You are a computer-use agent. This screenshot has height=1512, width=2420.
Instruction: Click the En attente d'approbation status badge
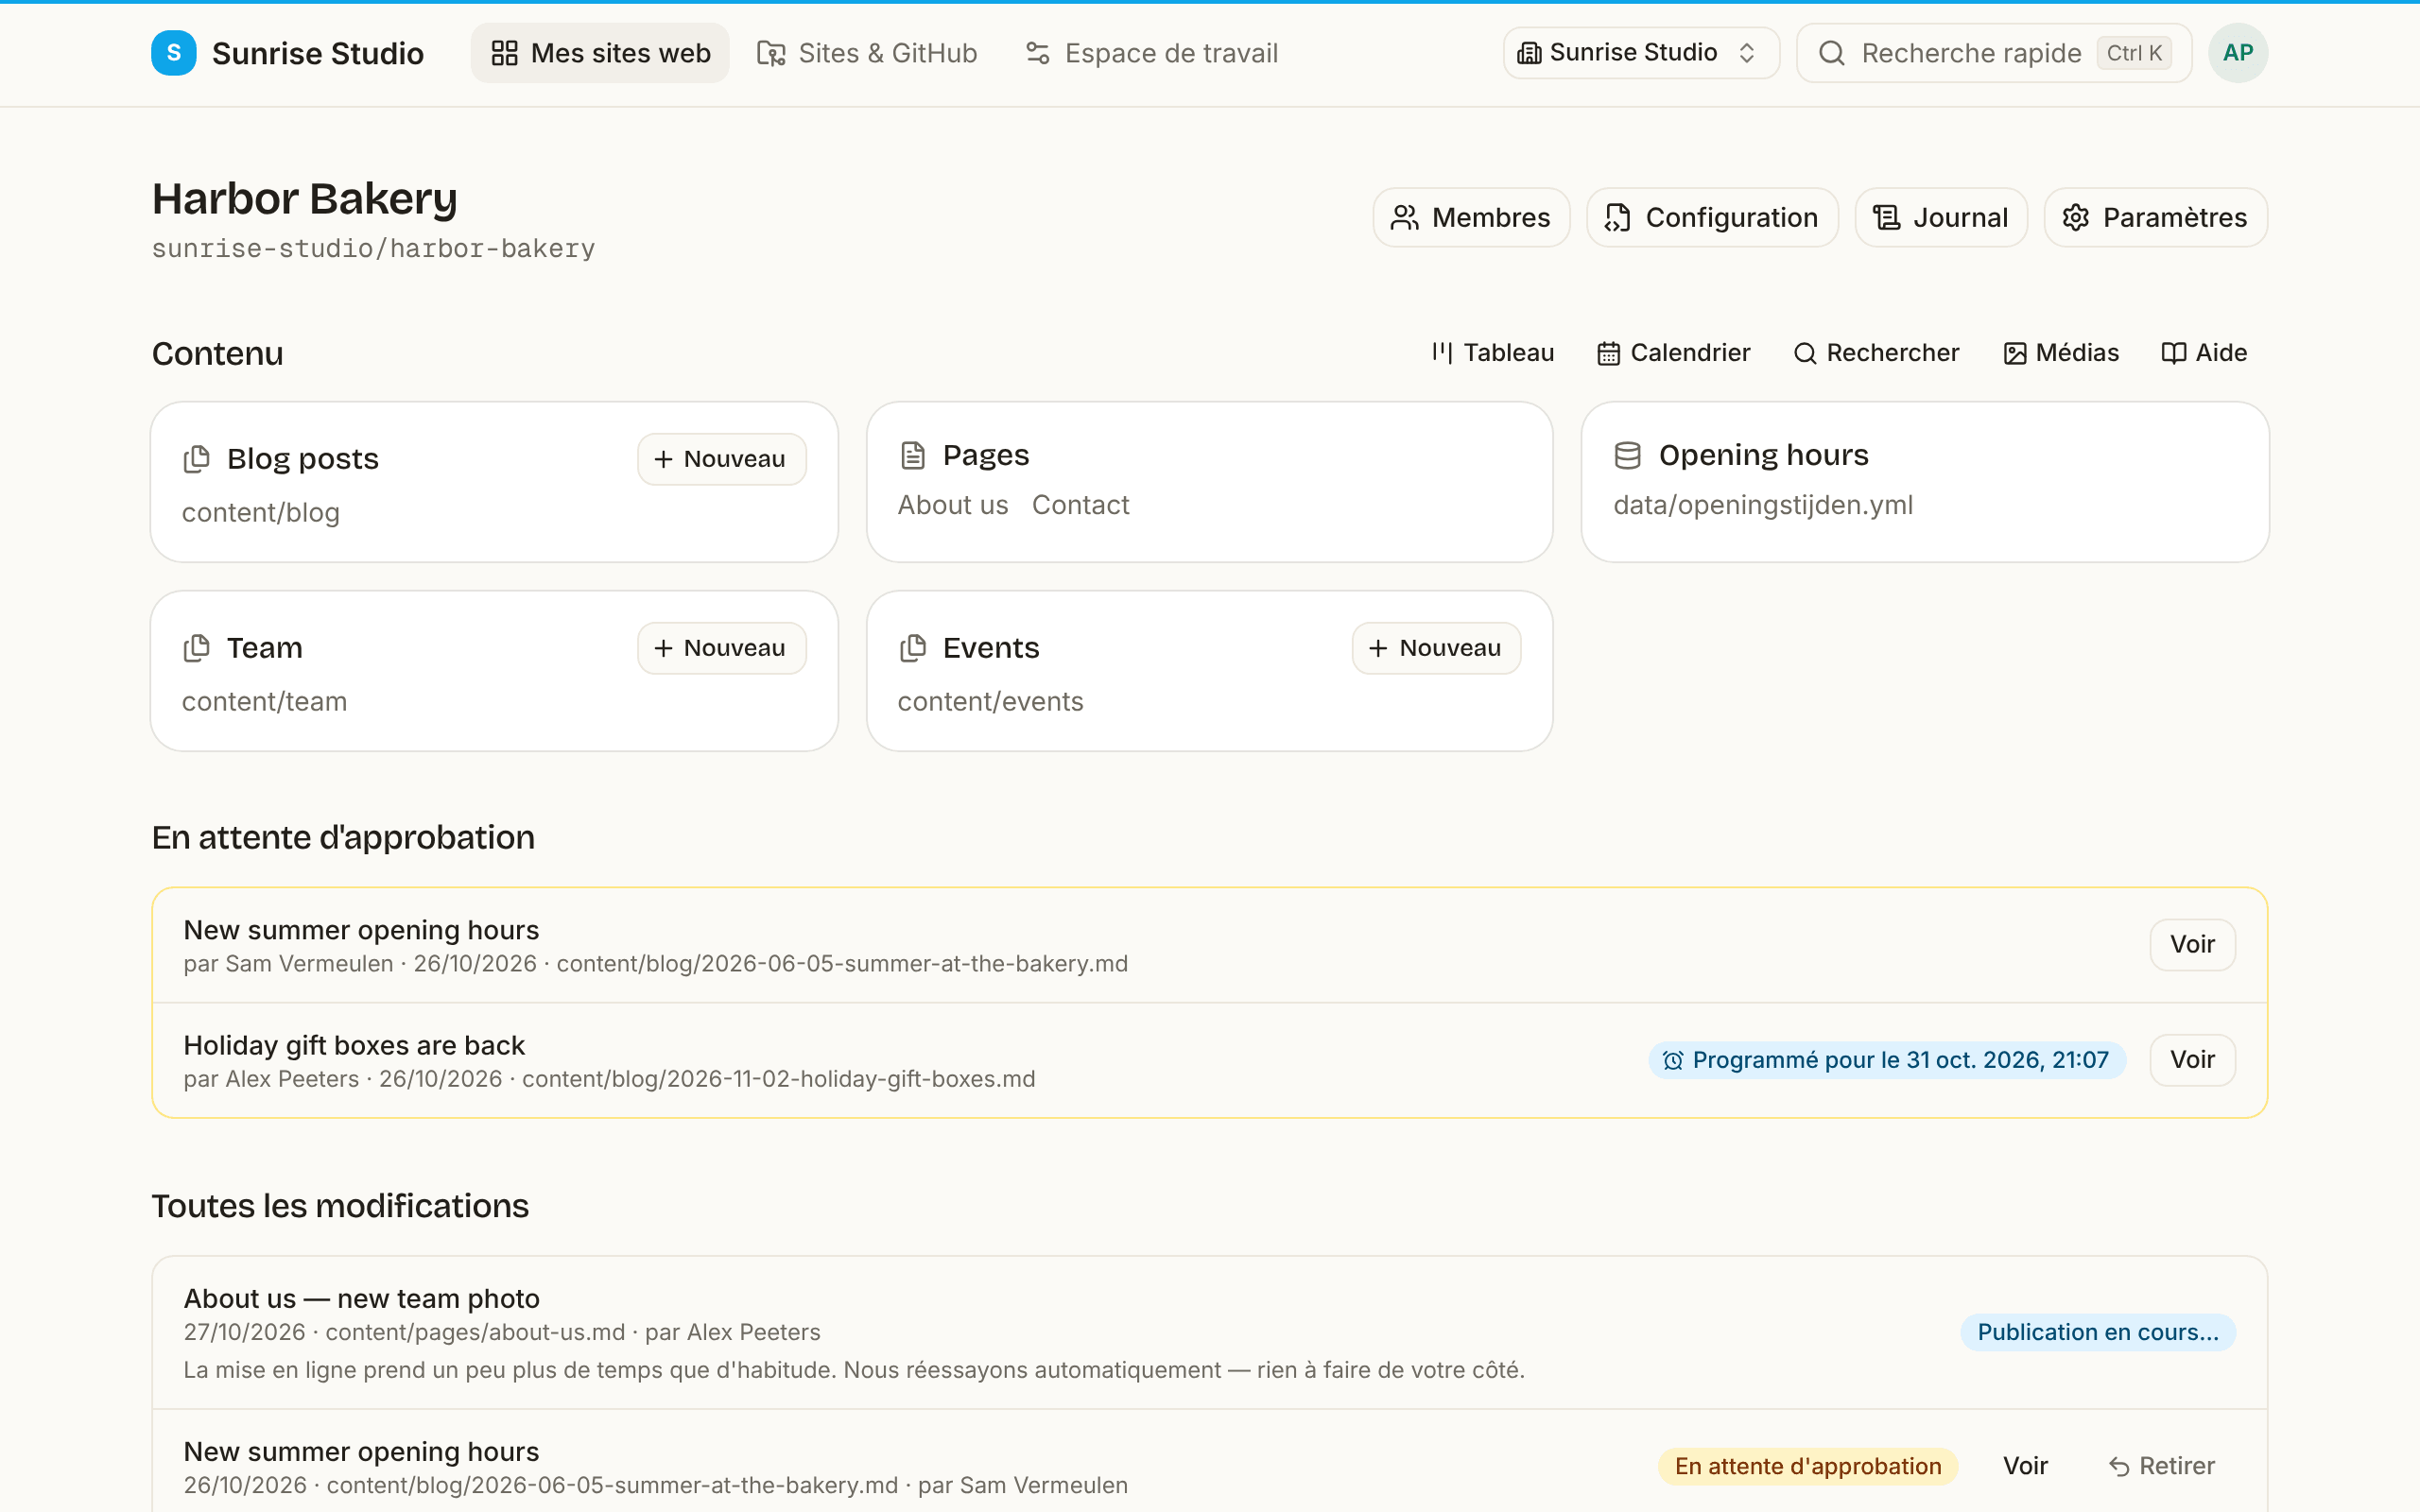point(1807,1466)
